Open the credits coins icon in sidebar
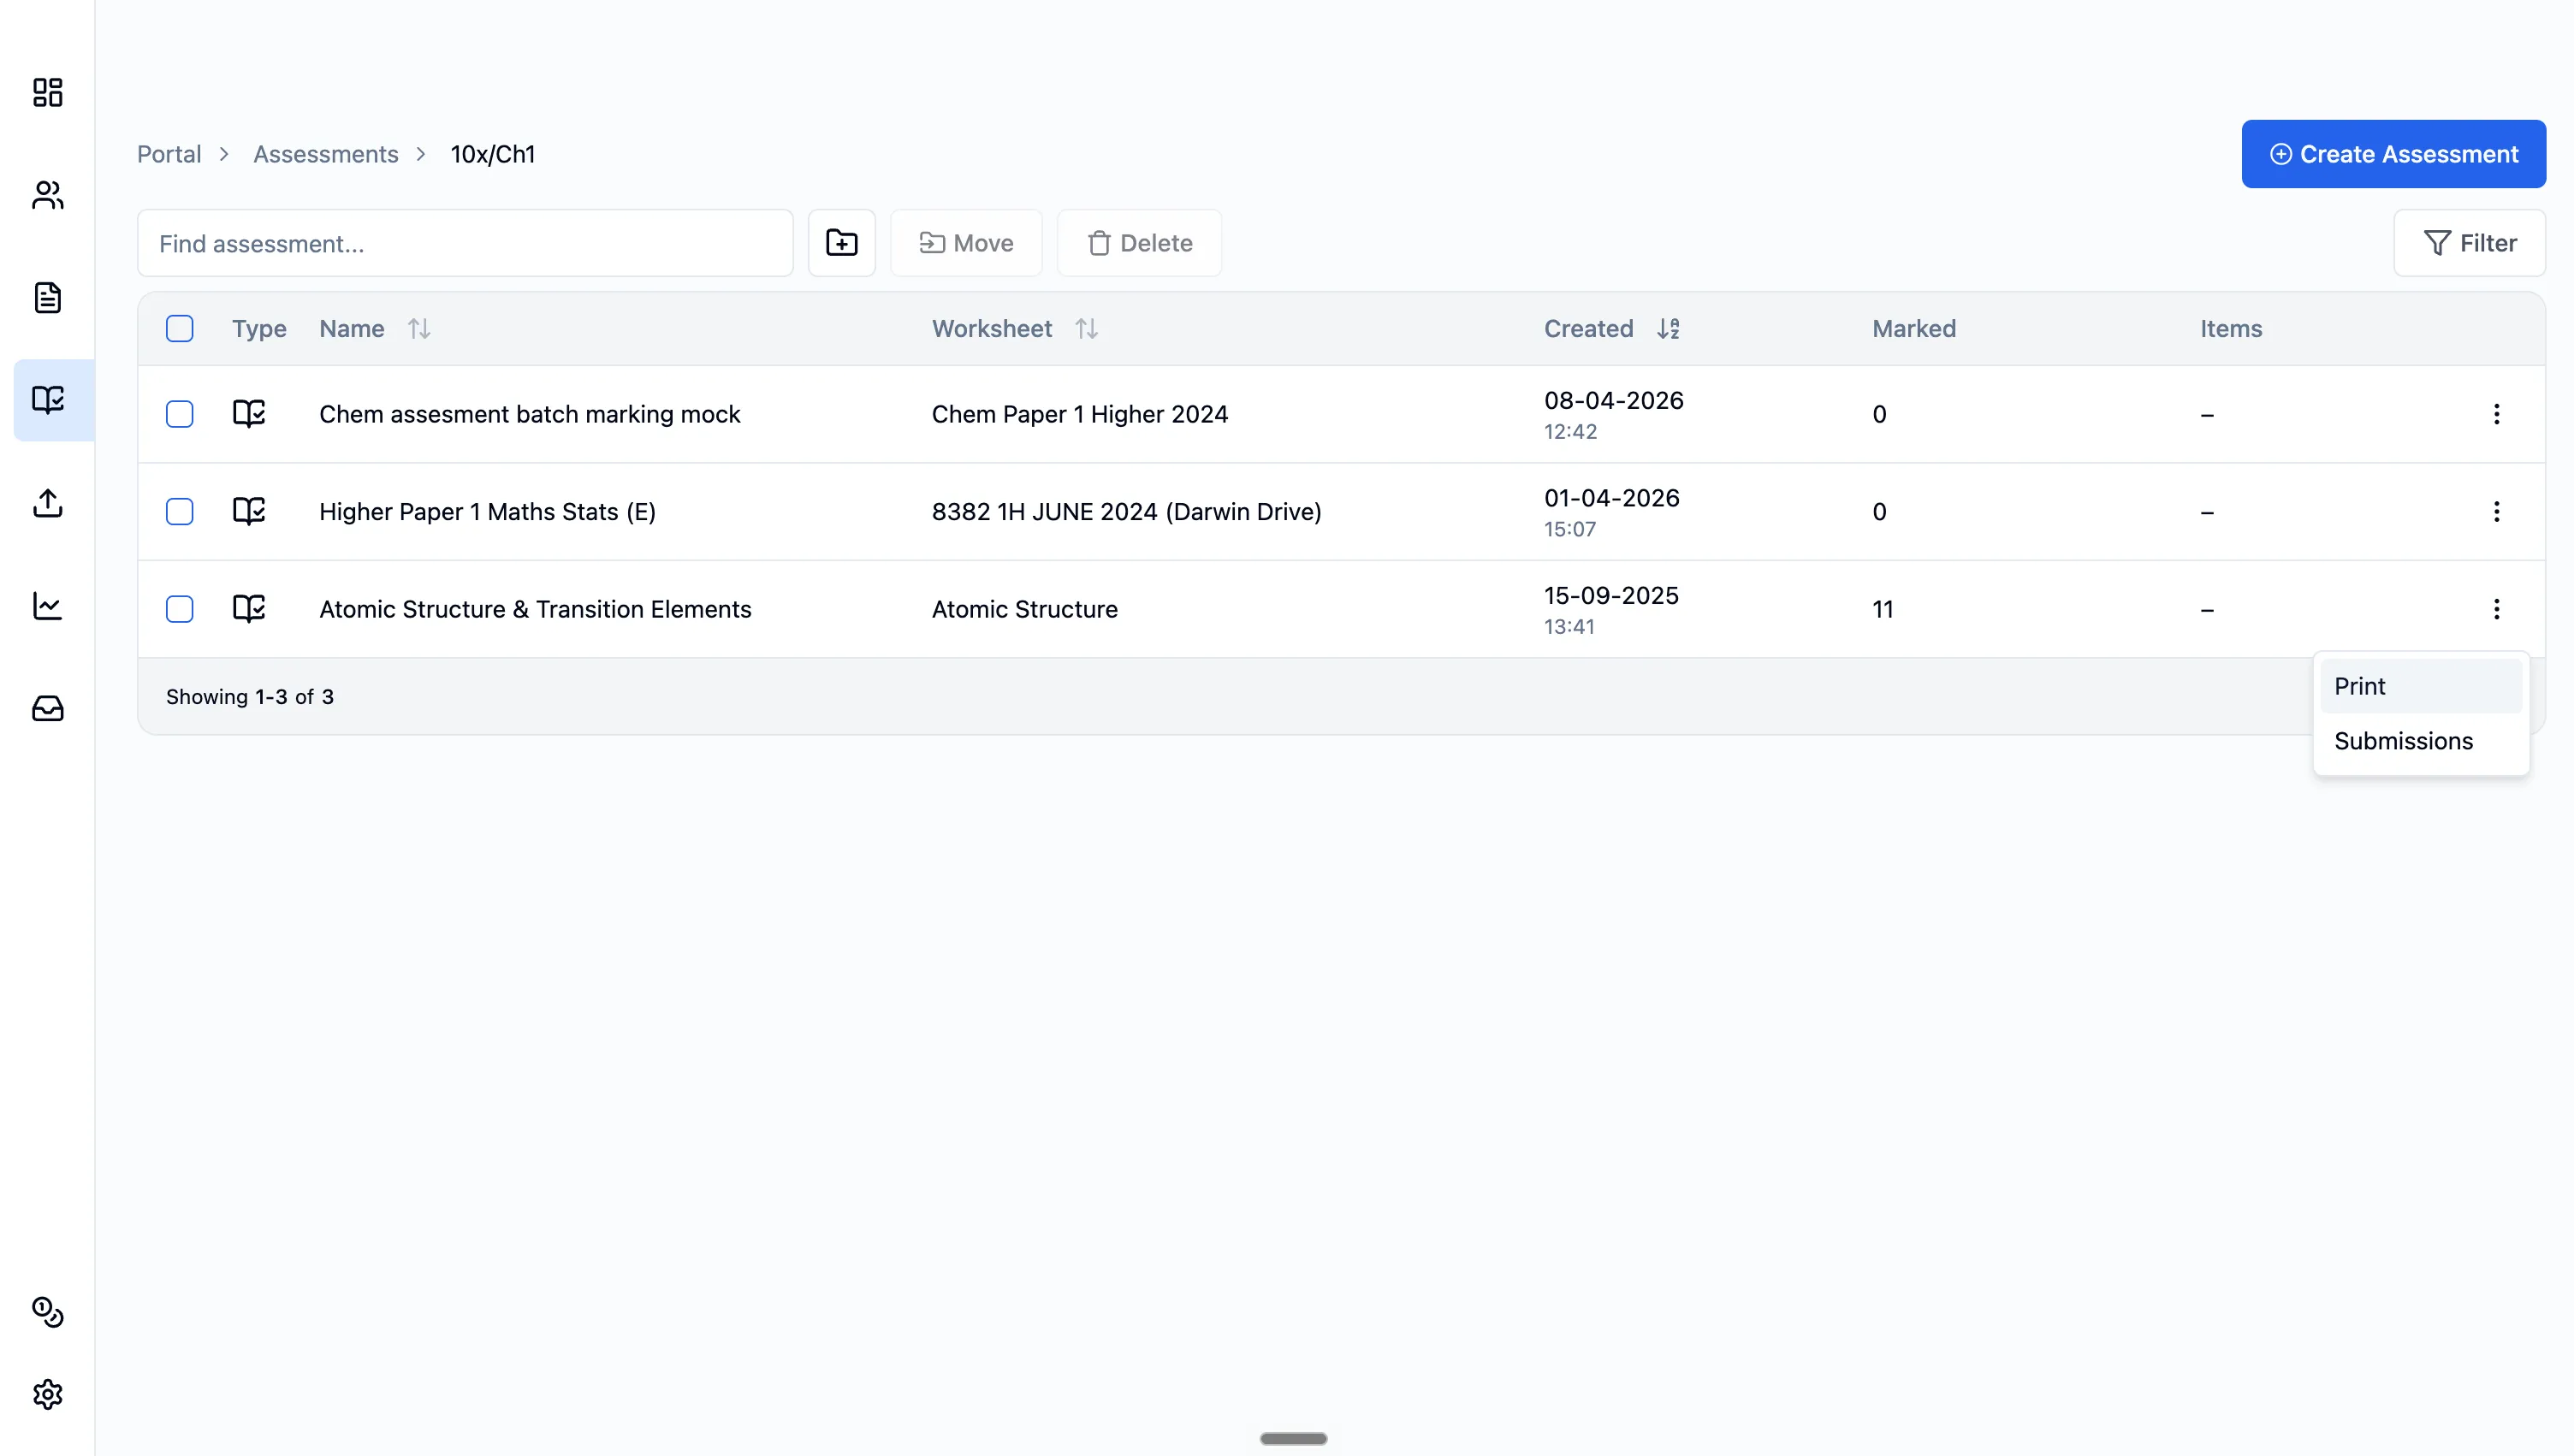Image resolution: width=2574 pixels, height=1456 pixels. point(47,1312)
